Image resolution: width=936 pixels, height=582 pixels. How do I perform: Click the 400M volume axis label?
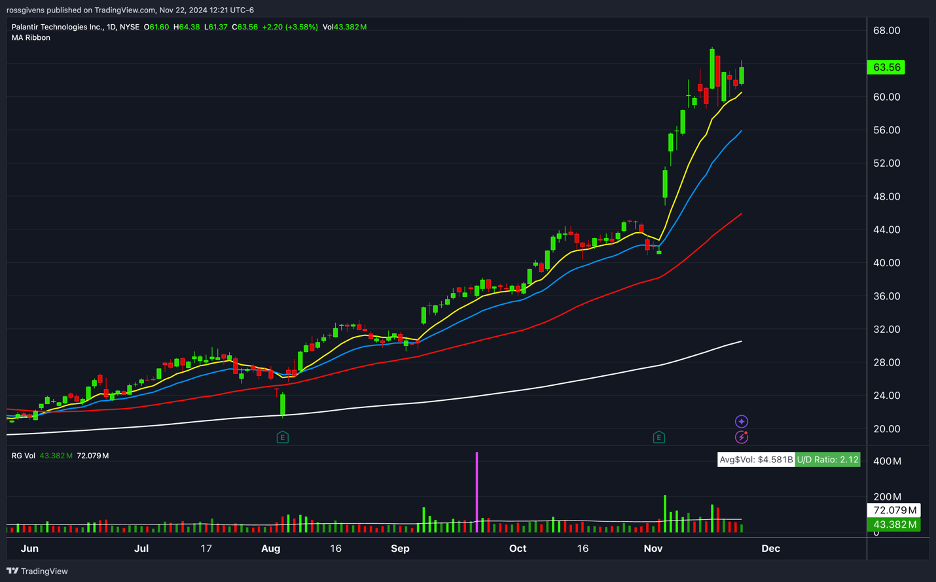point(887,461)
